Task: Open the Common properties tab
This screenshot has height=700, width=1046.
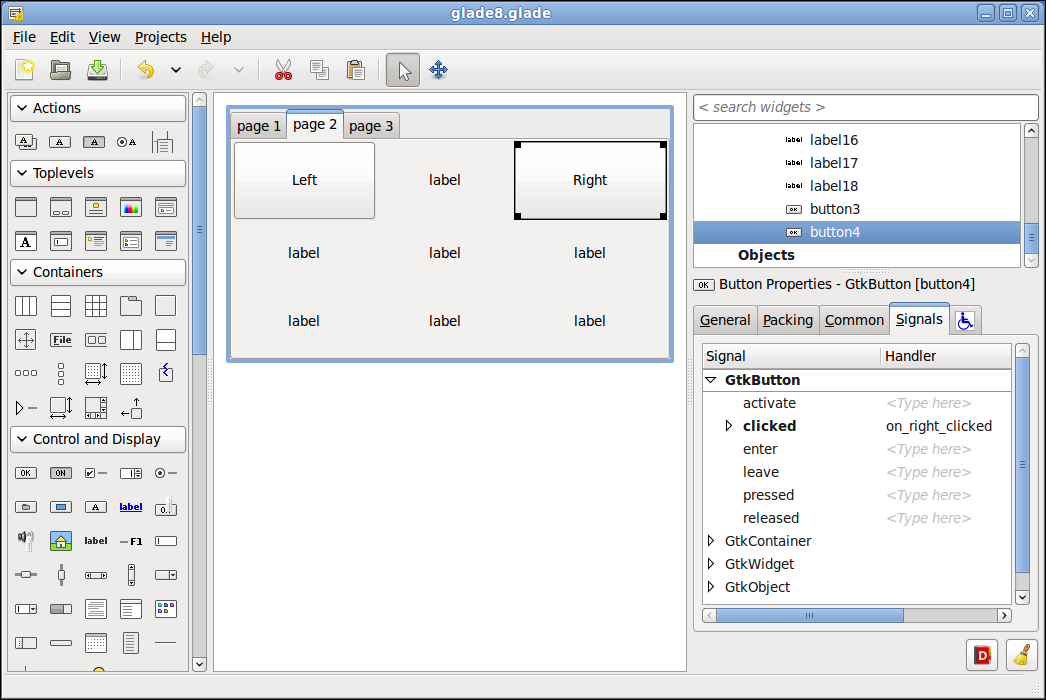Action: (854, 320)
